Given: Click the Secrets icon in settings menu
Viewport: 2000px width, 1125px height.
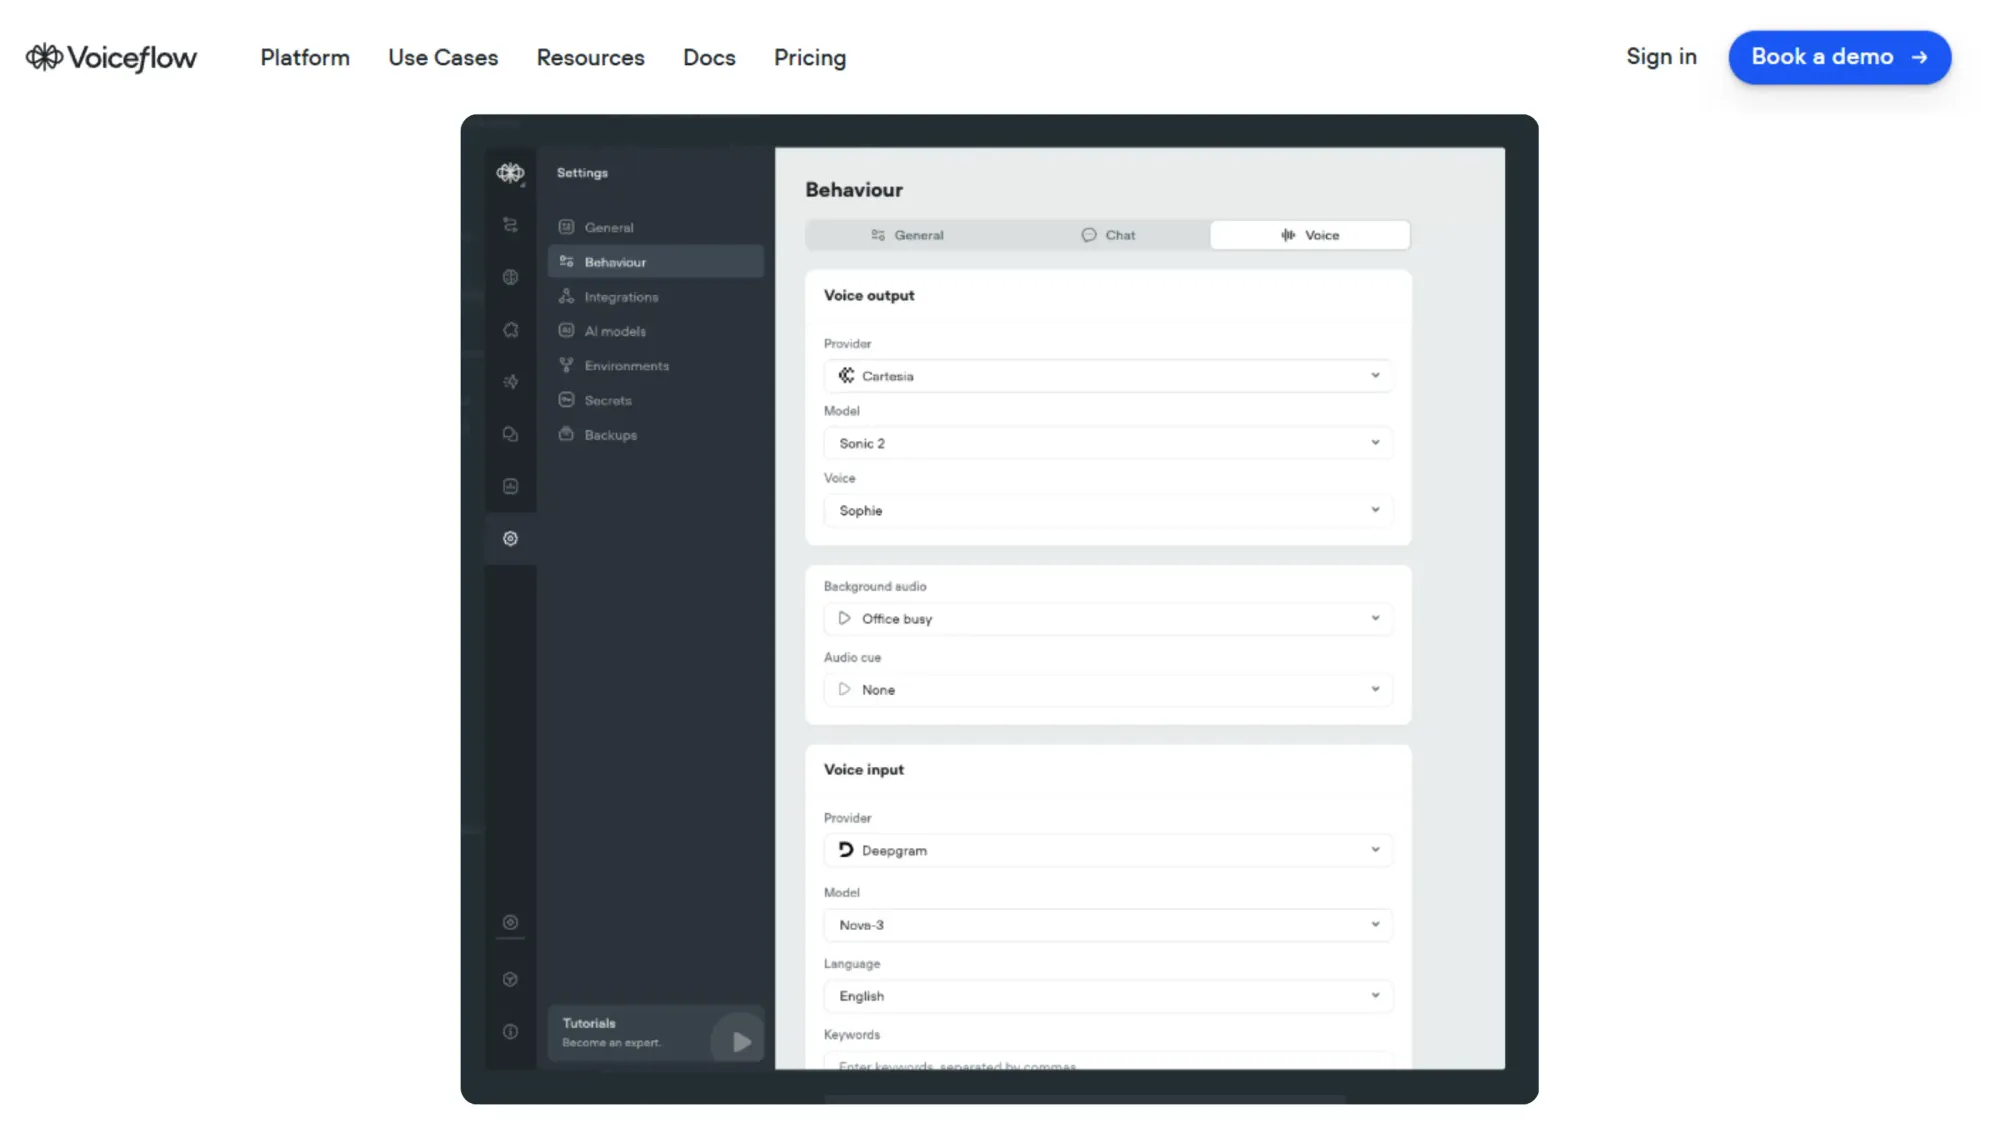Looking at the screenshot, I should tap(566, 400).
